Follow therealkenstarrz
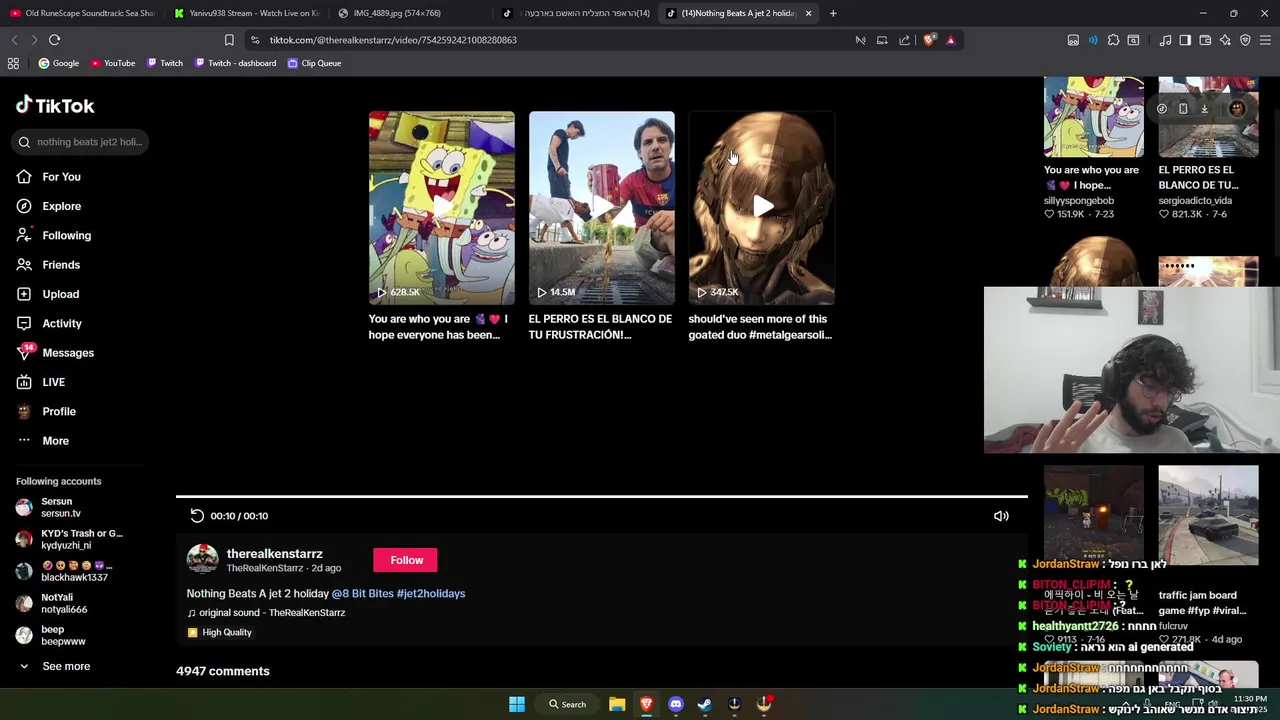 (x=406, y=560)
